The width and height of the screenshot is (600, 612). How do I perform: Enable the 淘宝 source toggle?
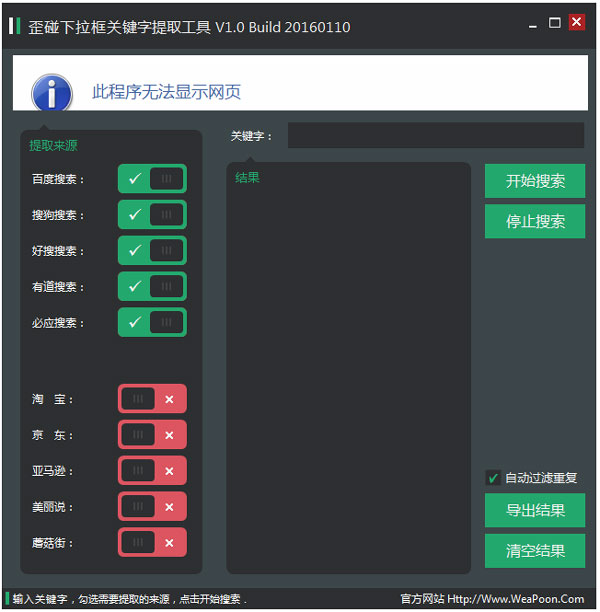[152, 399]
